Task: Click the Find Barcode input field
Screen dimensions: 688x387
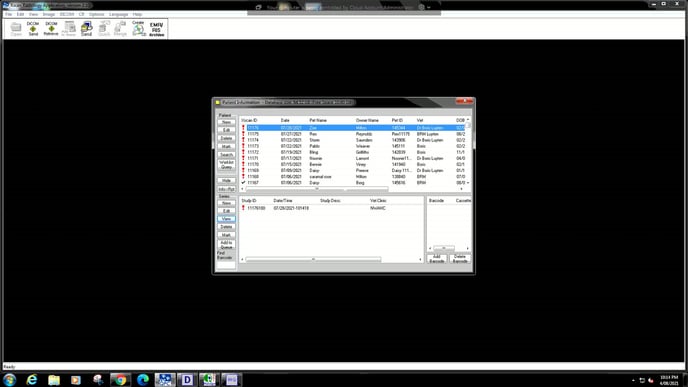Action: (x=226, y=265)
